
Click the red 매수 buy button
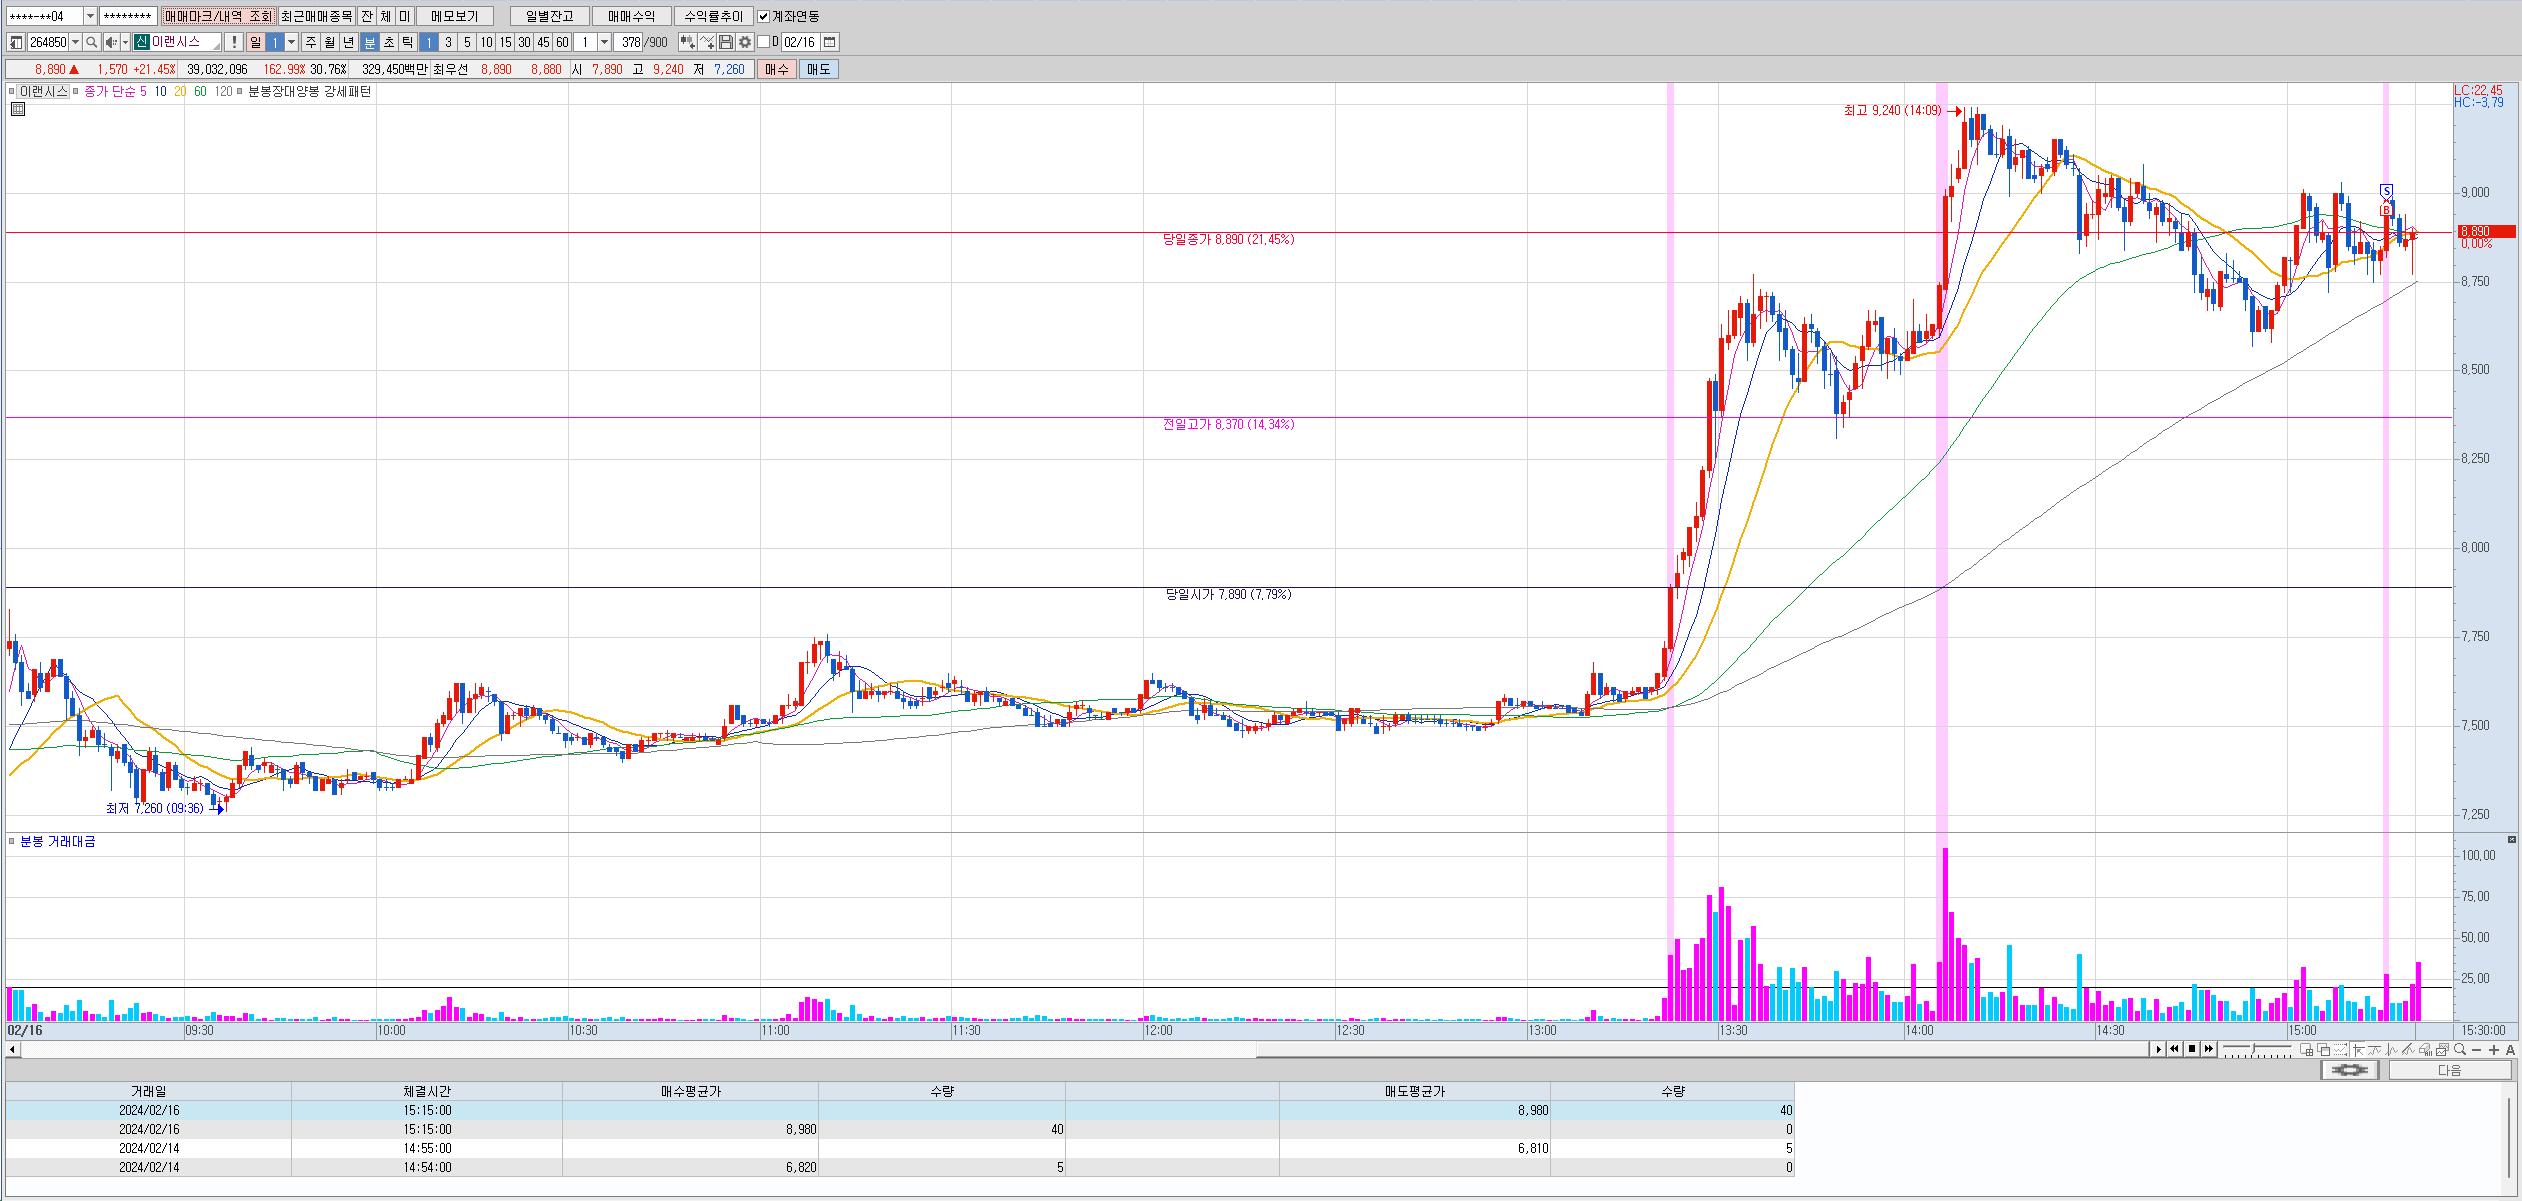click(777, 69)
